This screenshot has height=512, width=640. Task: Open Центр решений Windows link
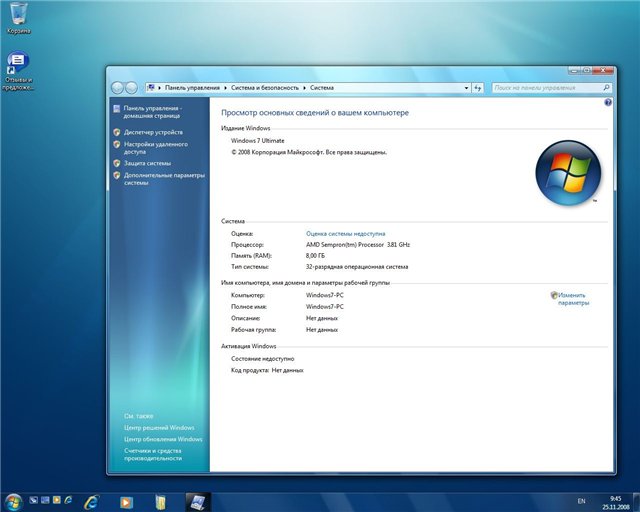[x=159, y=428]
